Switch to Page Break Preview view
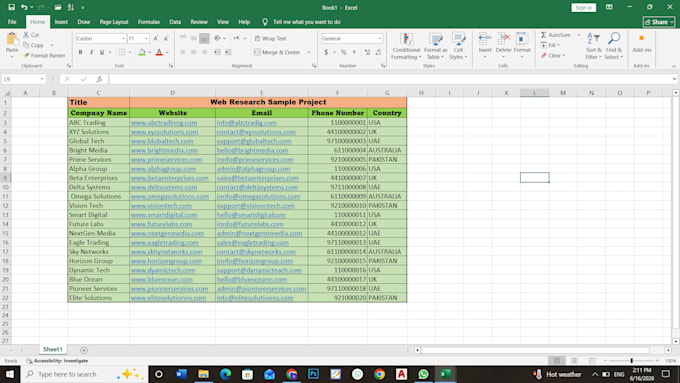 pyautogui.click(x=592, y=360)
